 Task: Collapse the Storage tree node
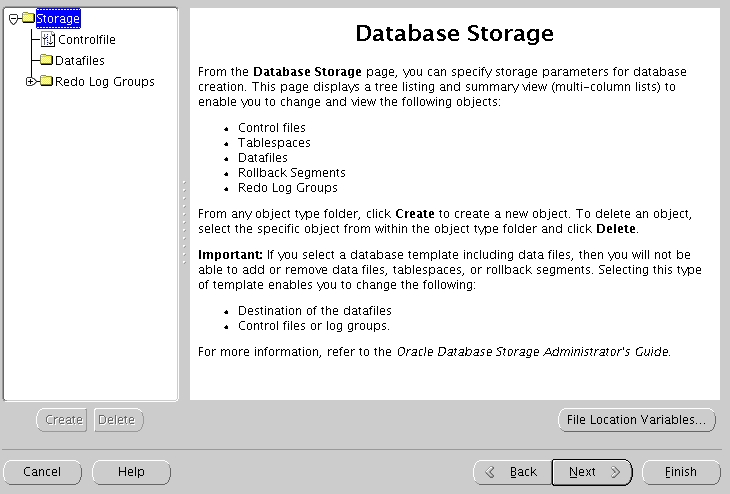(x=14, y=19)
